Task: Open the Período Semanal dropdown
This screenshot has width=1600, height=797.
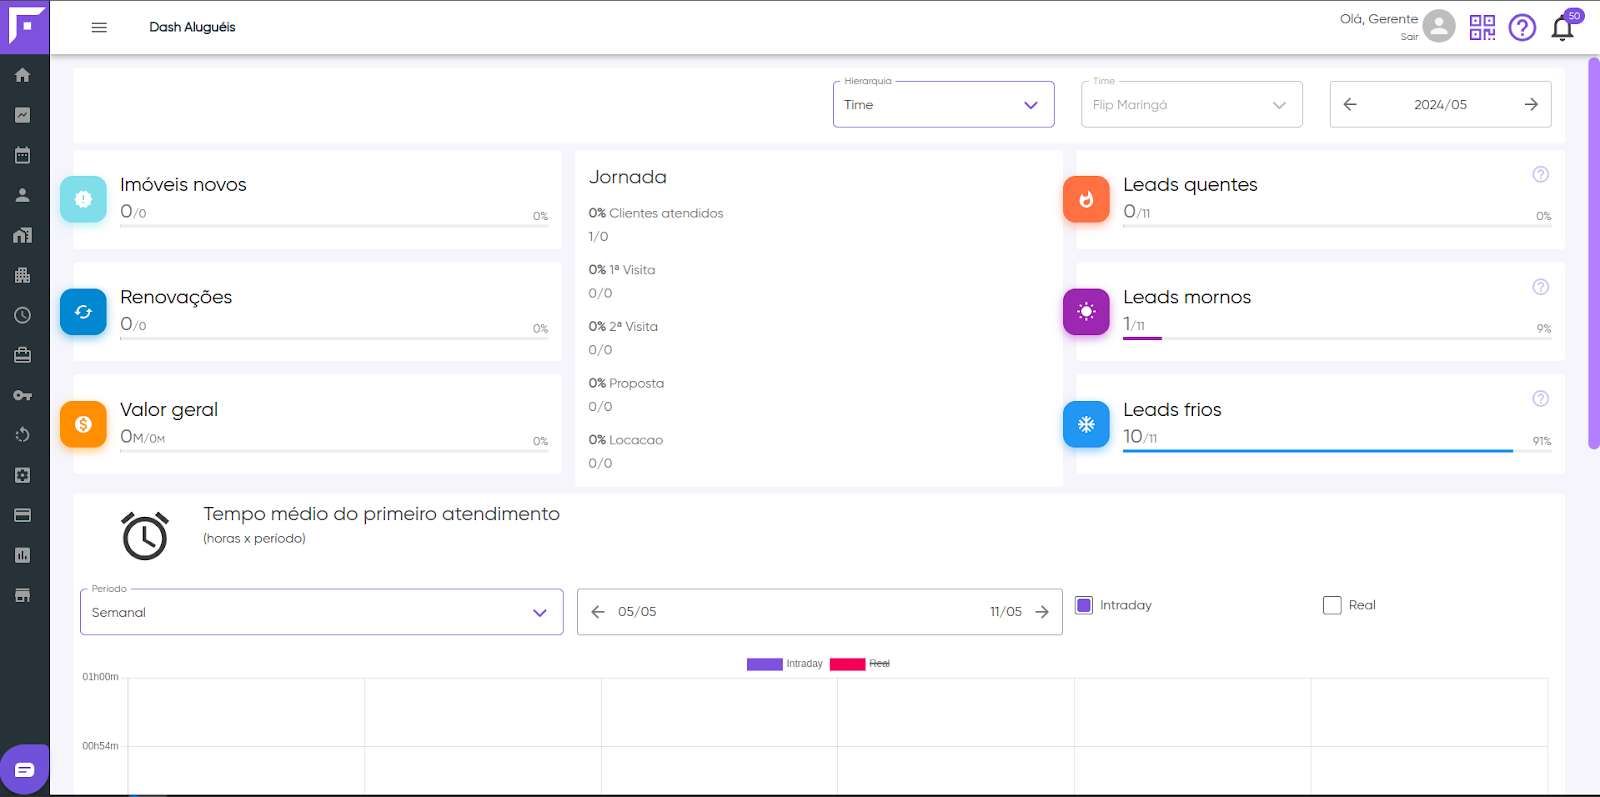Action: [322, 612]
